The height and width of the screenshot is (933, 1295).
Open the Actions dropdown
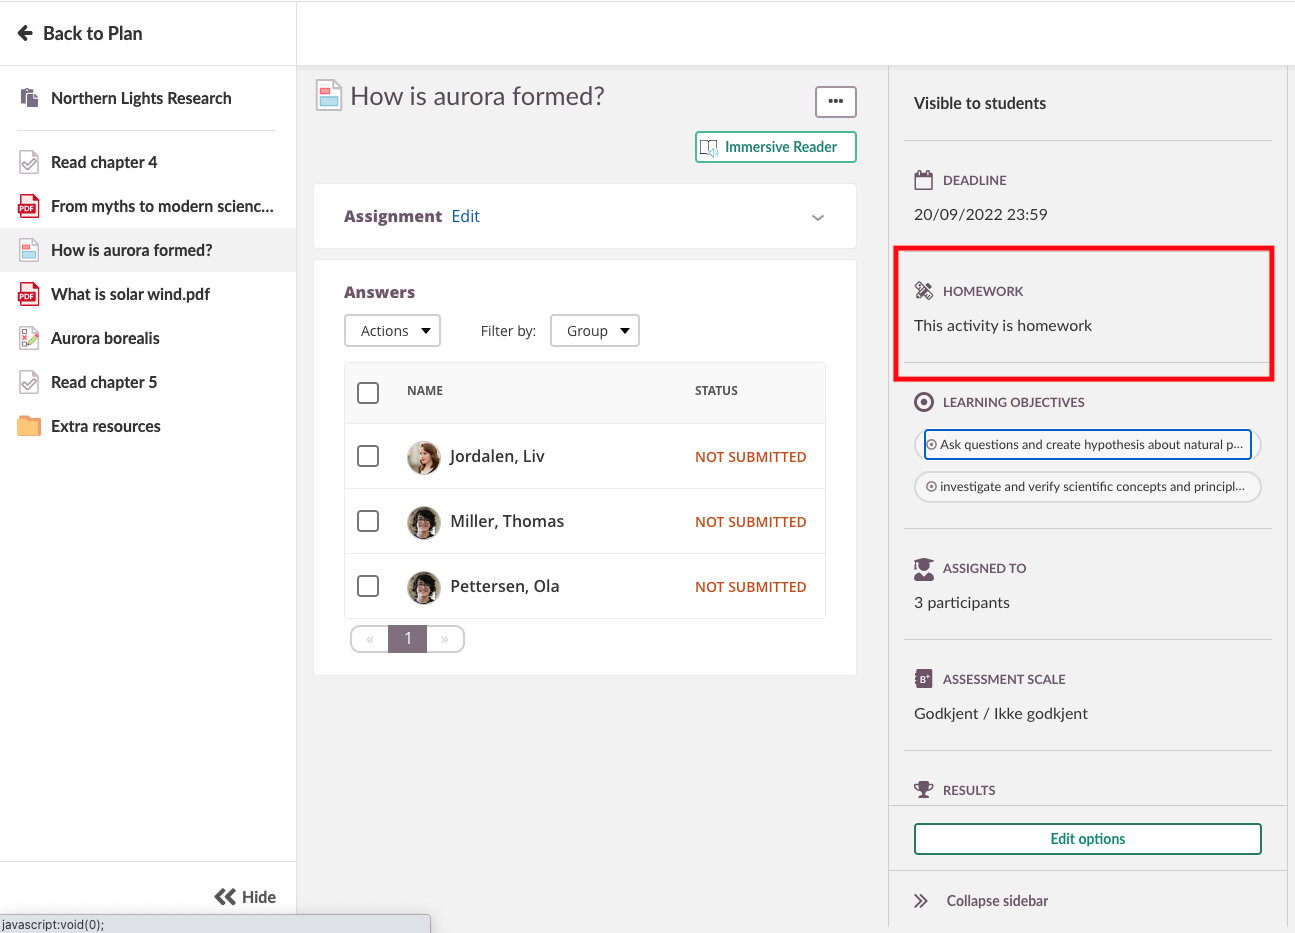coord(392,331)
